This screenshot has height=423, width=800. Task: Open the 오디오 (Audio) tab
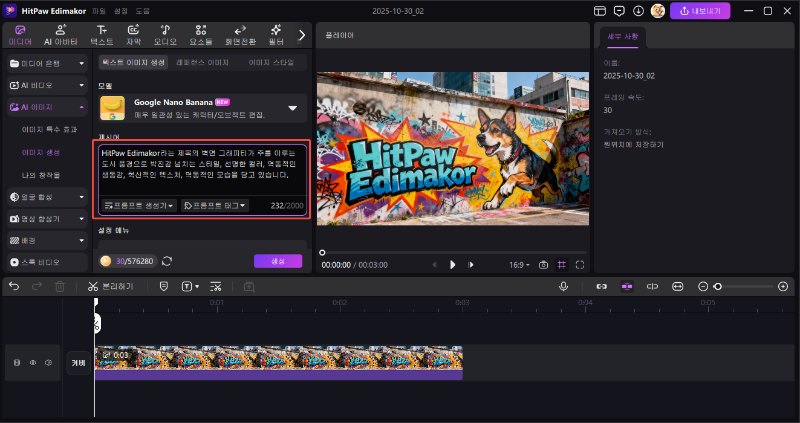tap(165, 35)
